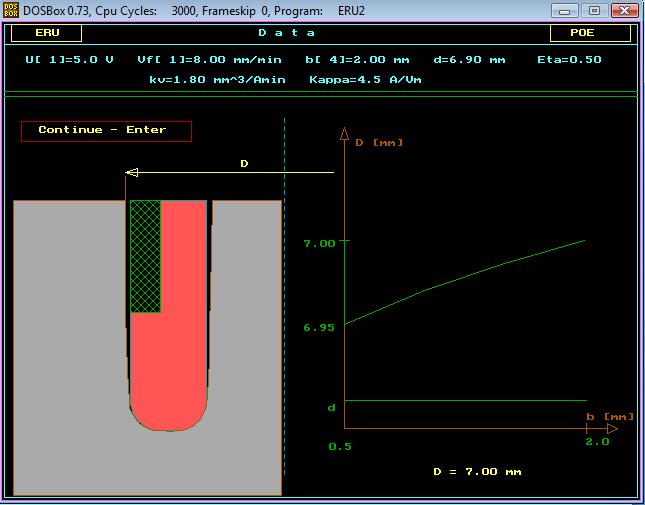This screenshot has width=645, height=505.
Task: Click the D [mm] axis arrow
Action: (343, 133)
